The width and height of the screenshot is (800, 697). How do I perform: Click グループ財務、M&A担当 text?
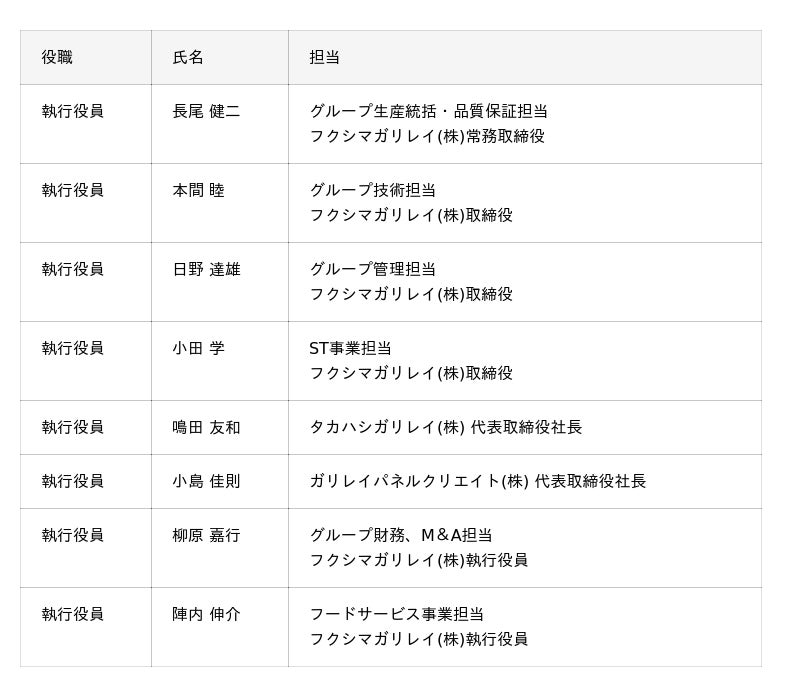(x=400, y=536)
